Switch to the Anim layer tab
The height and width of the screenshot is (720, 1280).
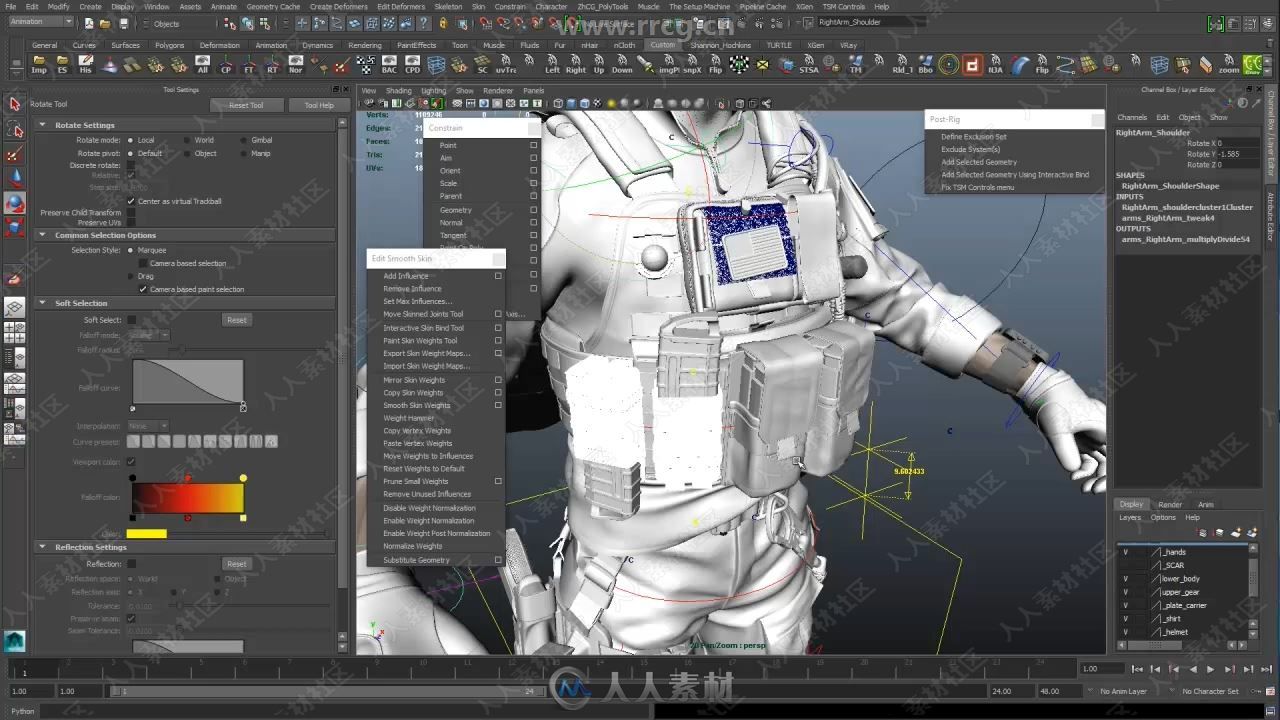1205,504
